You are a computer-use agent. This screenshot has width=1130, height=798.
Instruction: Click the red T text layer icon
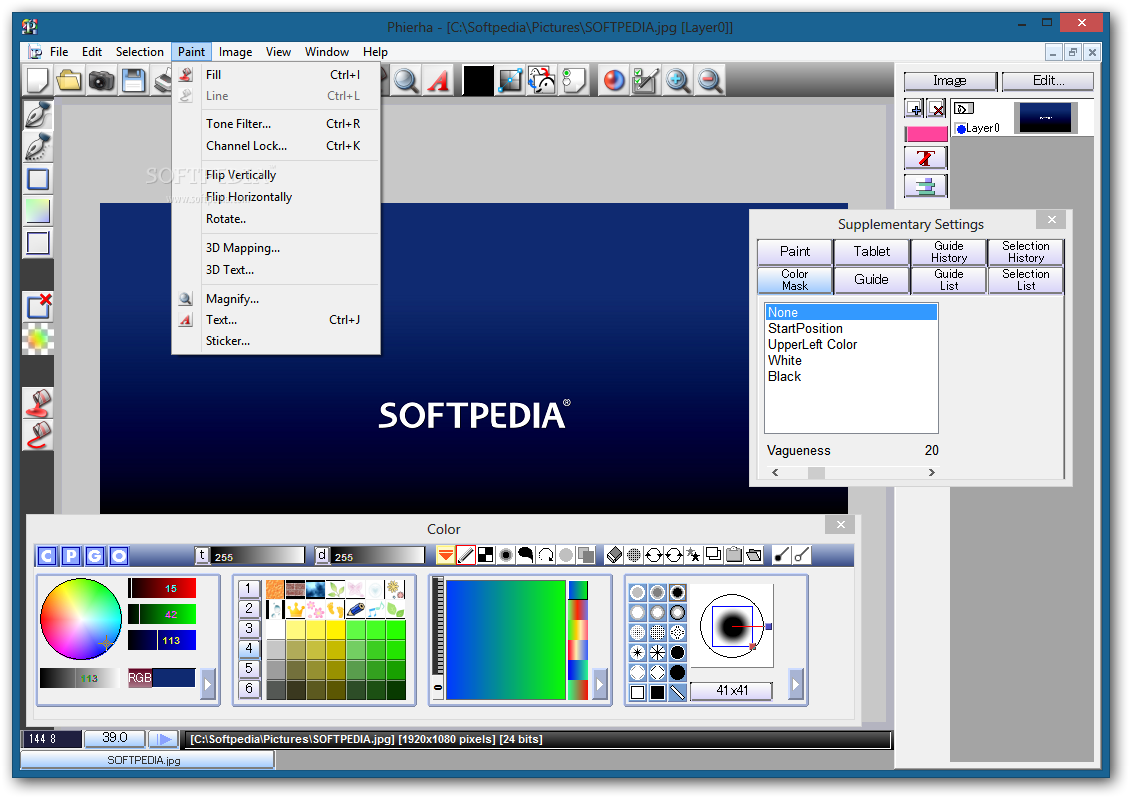tap(925, 158)
